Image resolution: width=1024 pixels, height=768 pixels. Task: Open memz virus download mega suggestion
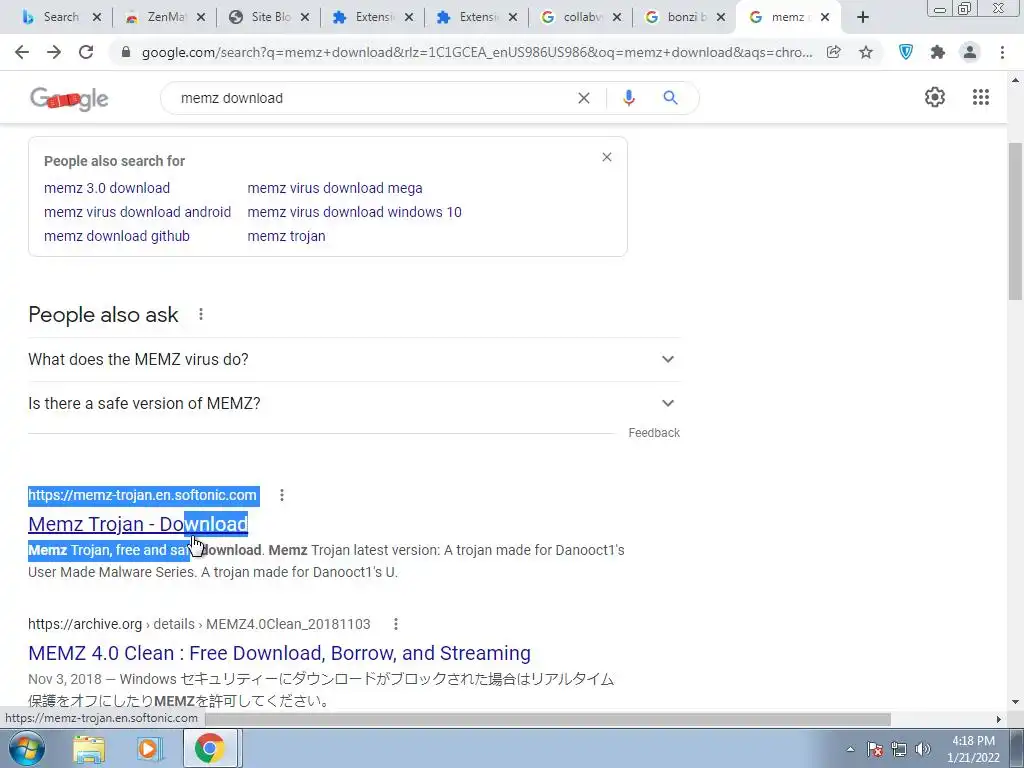coord(335,188)
